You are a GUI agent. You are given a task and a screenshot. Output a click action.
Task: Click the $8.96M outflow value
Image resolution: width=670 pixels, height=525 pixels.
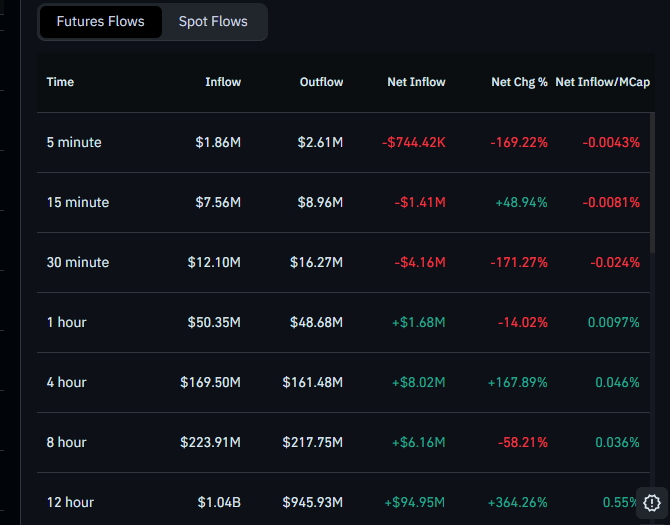pyautogui.click(x=320, y=202)
